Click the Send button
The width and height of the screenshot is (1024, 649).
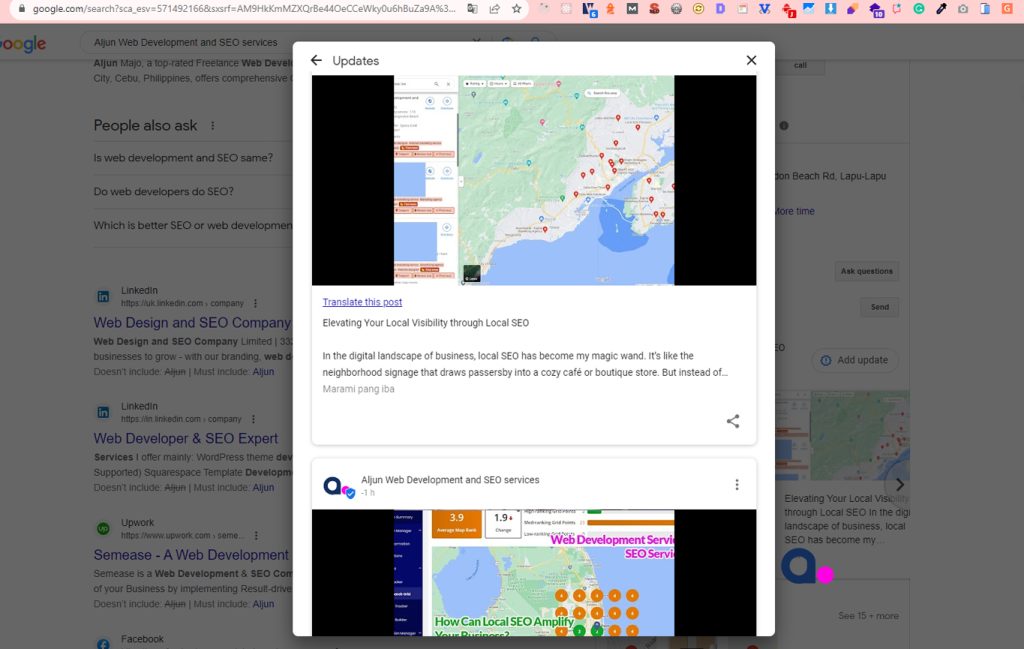pyautogui.click(x=879, y=307)
